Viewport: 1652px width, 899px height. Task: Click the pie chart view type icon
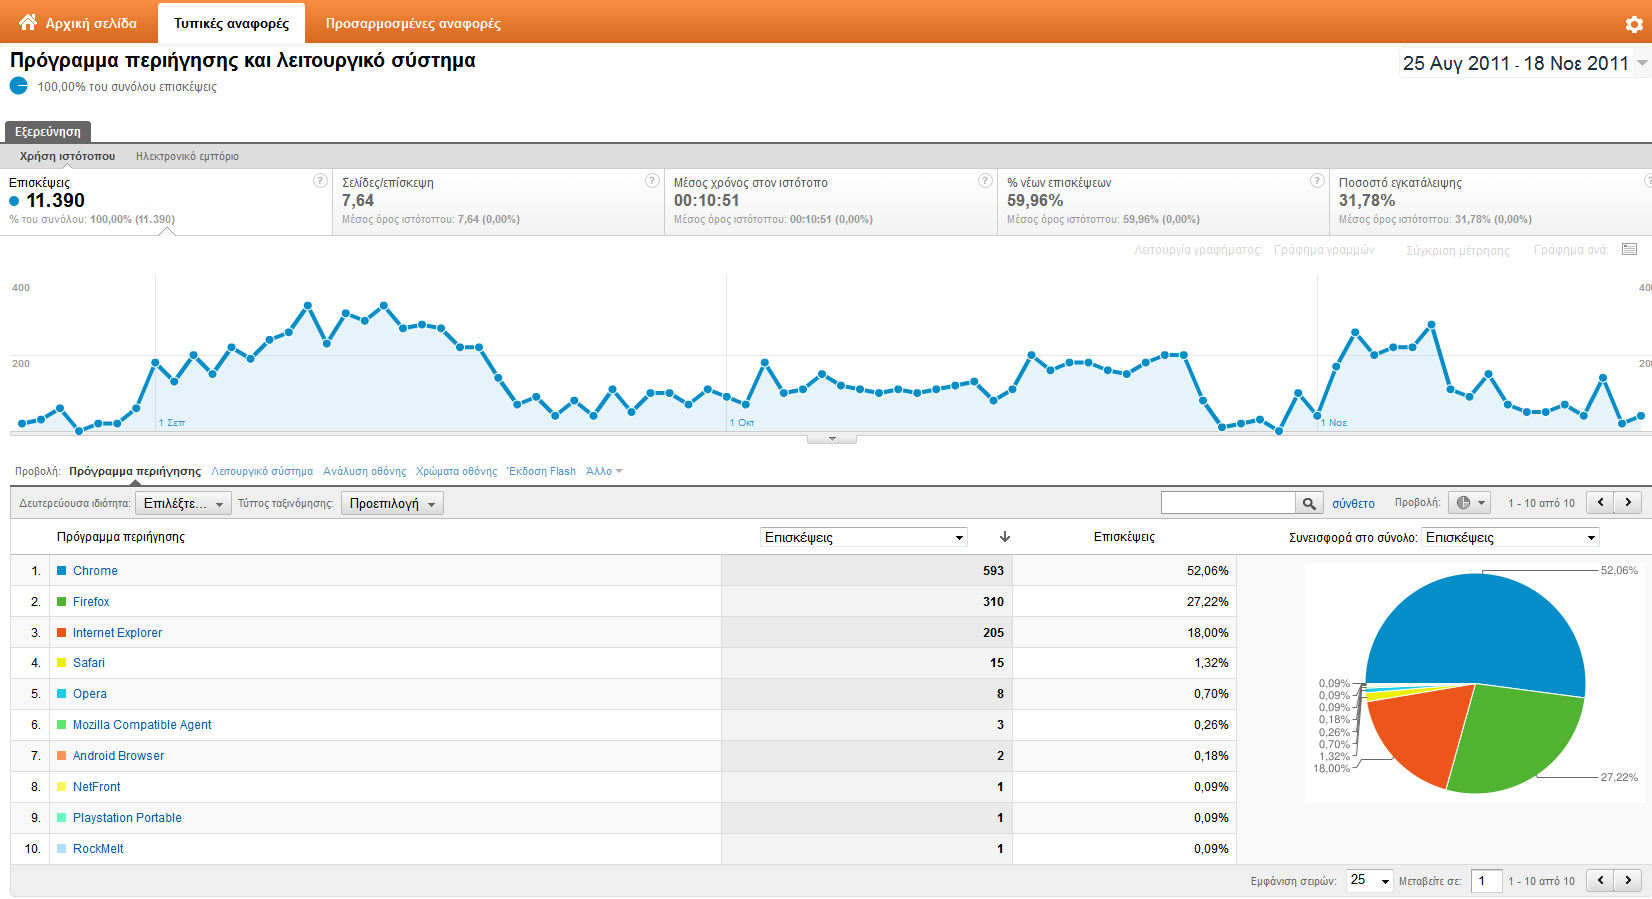[1469, 503]
